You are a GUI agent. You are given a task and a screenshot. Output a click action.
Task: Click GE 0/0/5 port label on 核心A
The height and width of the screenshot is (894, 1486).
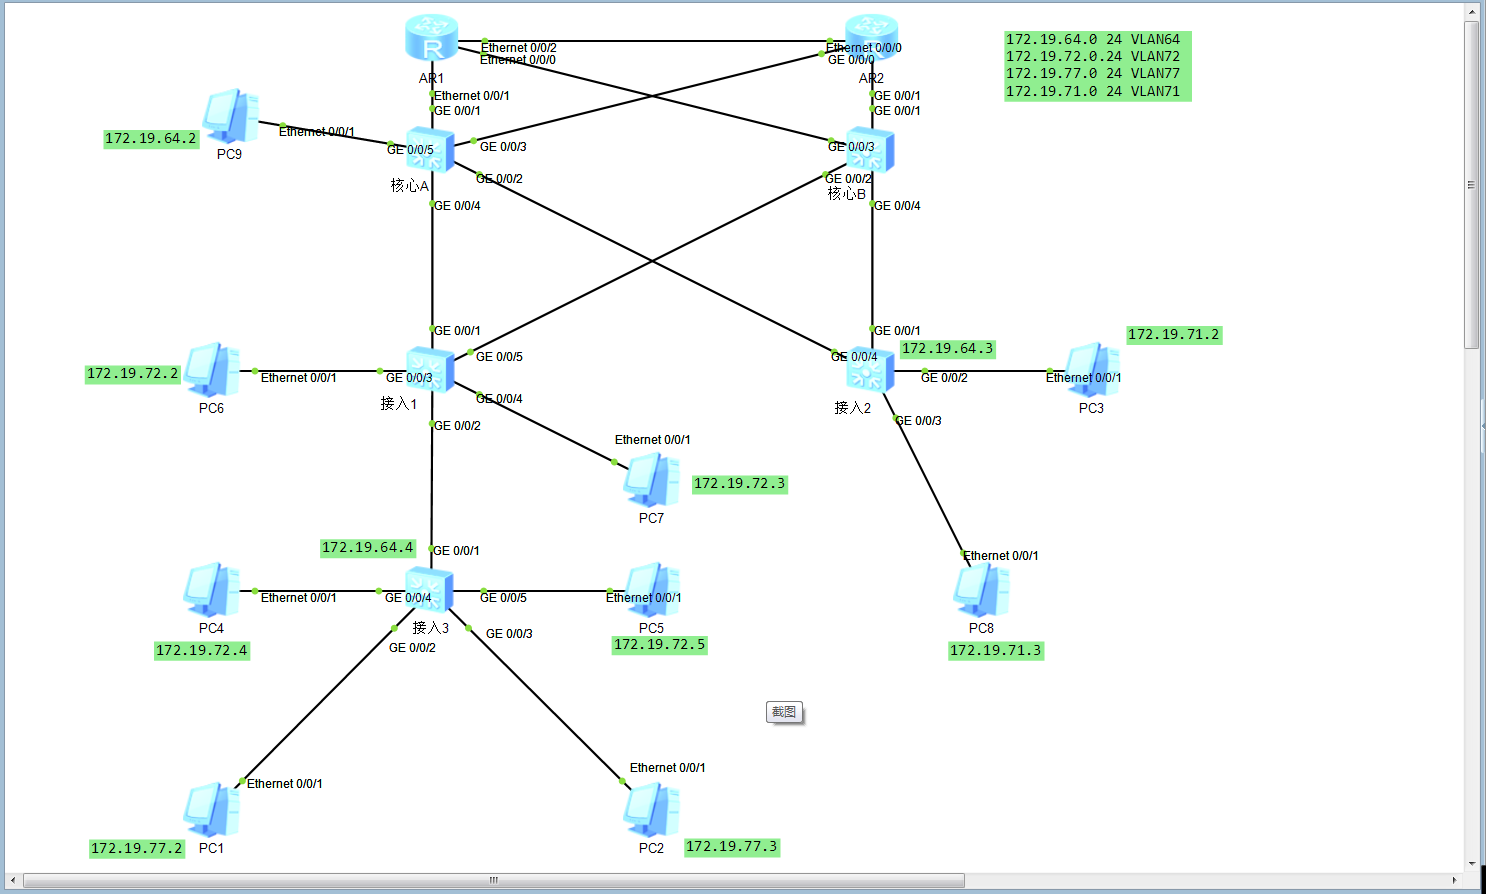(411, 150)
